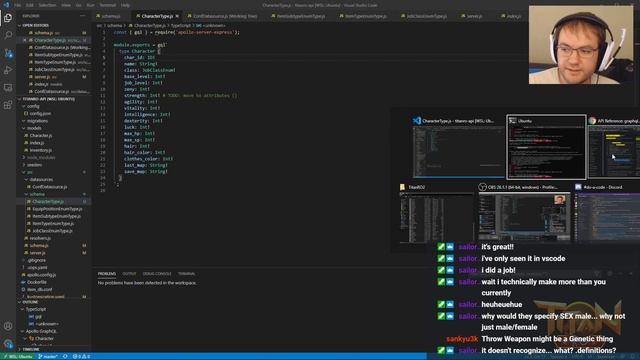Select the Output panel tab
The height and width of the screenshot is (360, 640).
[129, 273]
